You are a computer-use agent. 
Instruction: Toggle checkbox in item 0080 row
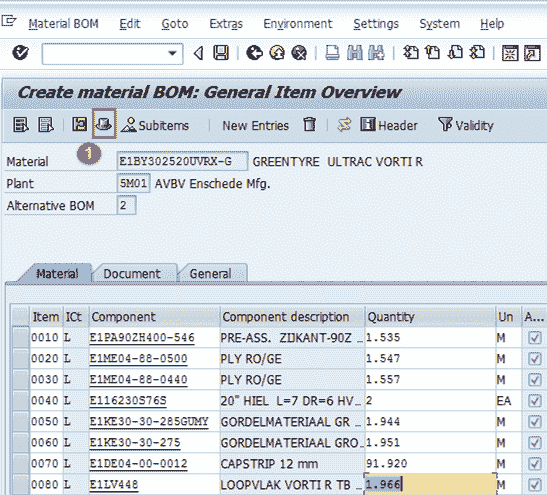coord(534,485)
